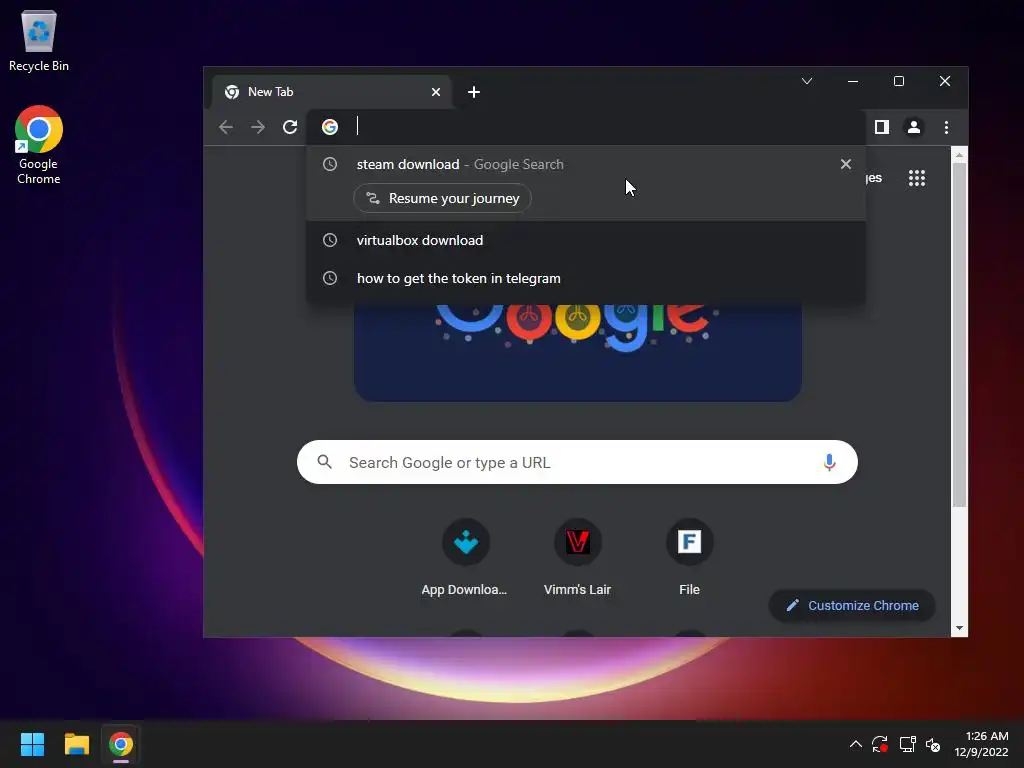Remove the steam download suggestion
The height and width of the screenshot is (768, 1024).
pyautogui.click(x=846, y=164)
